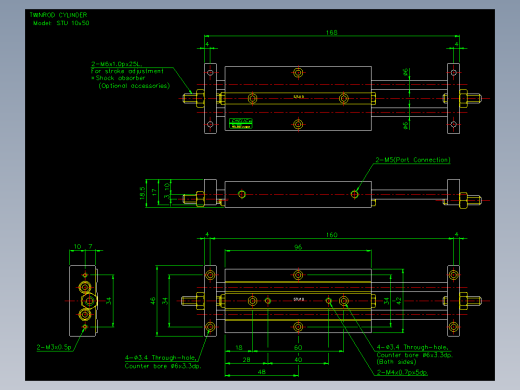The height and width of the screenshot is (390, 520).
Task: Select the '*Shock absorber' note
Action: point(118,78)
